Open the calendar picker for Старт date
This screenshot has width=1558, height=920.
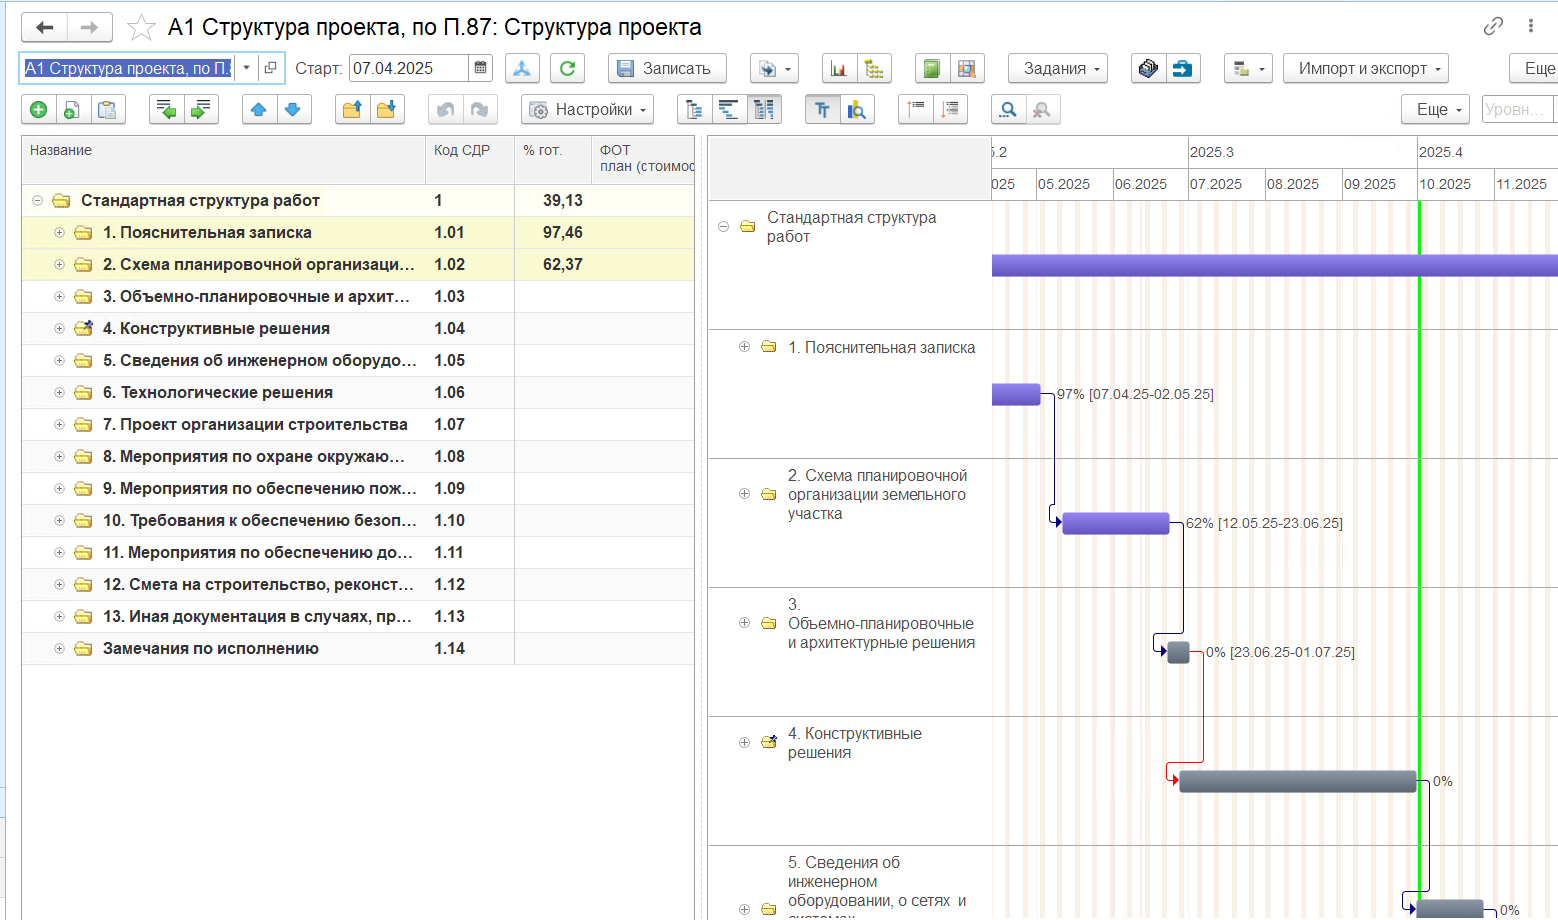tap(481, 68)
